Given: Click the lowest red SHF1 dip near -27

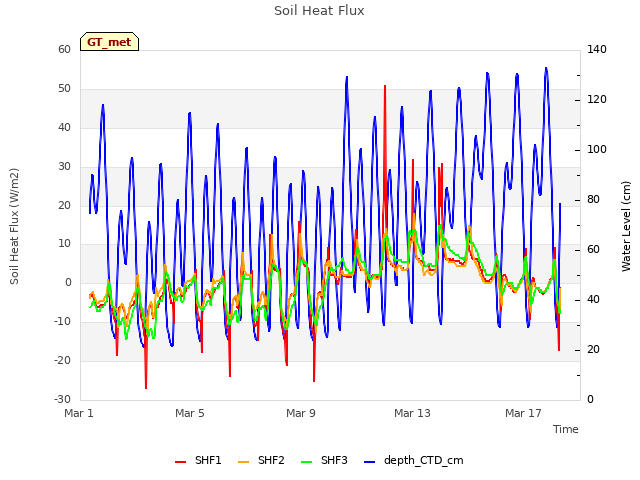Looking at the screenshot, I should tap(146, 386).
